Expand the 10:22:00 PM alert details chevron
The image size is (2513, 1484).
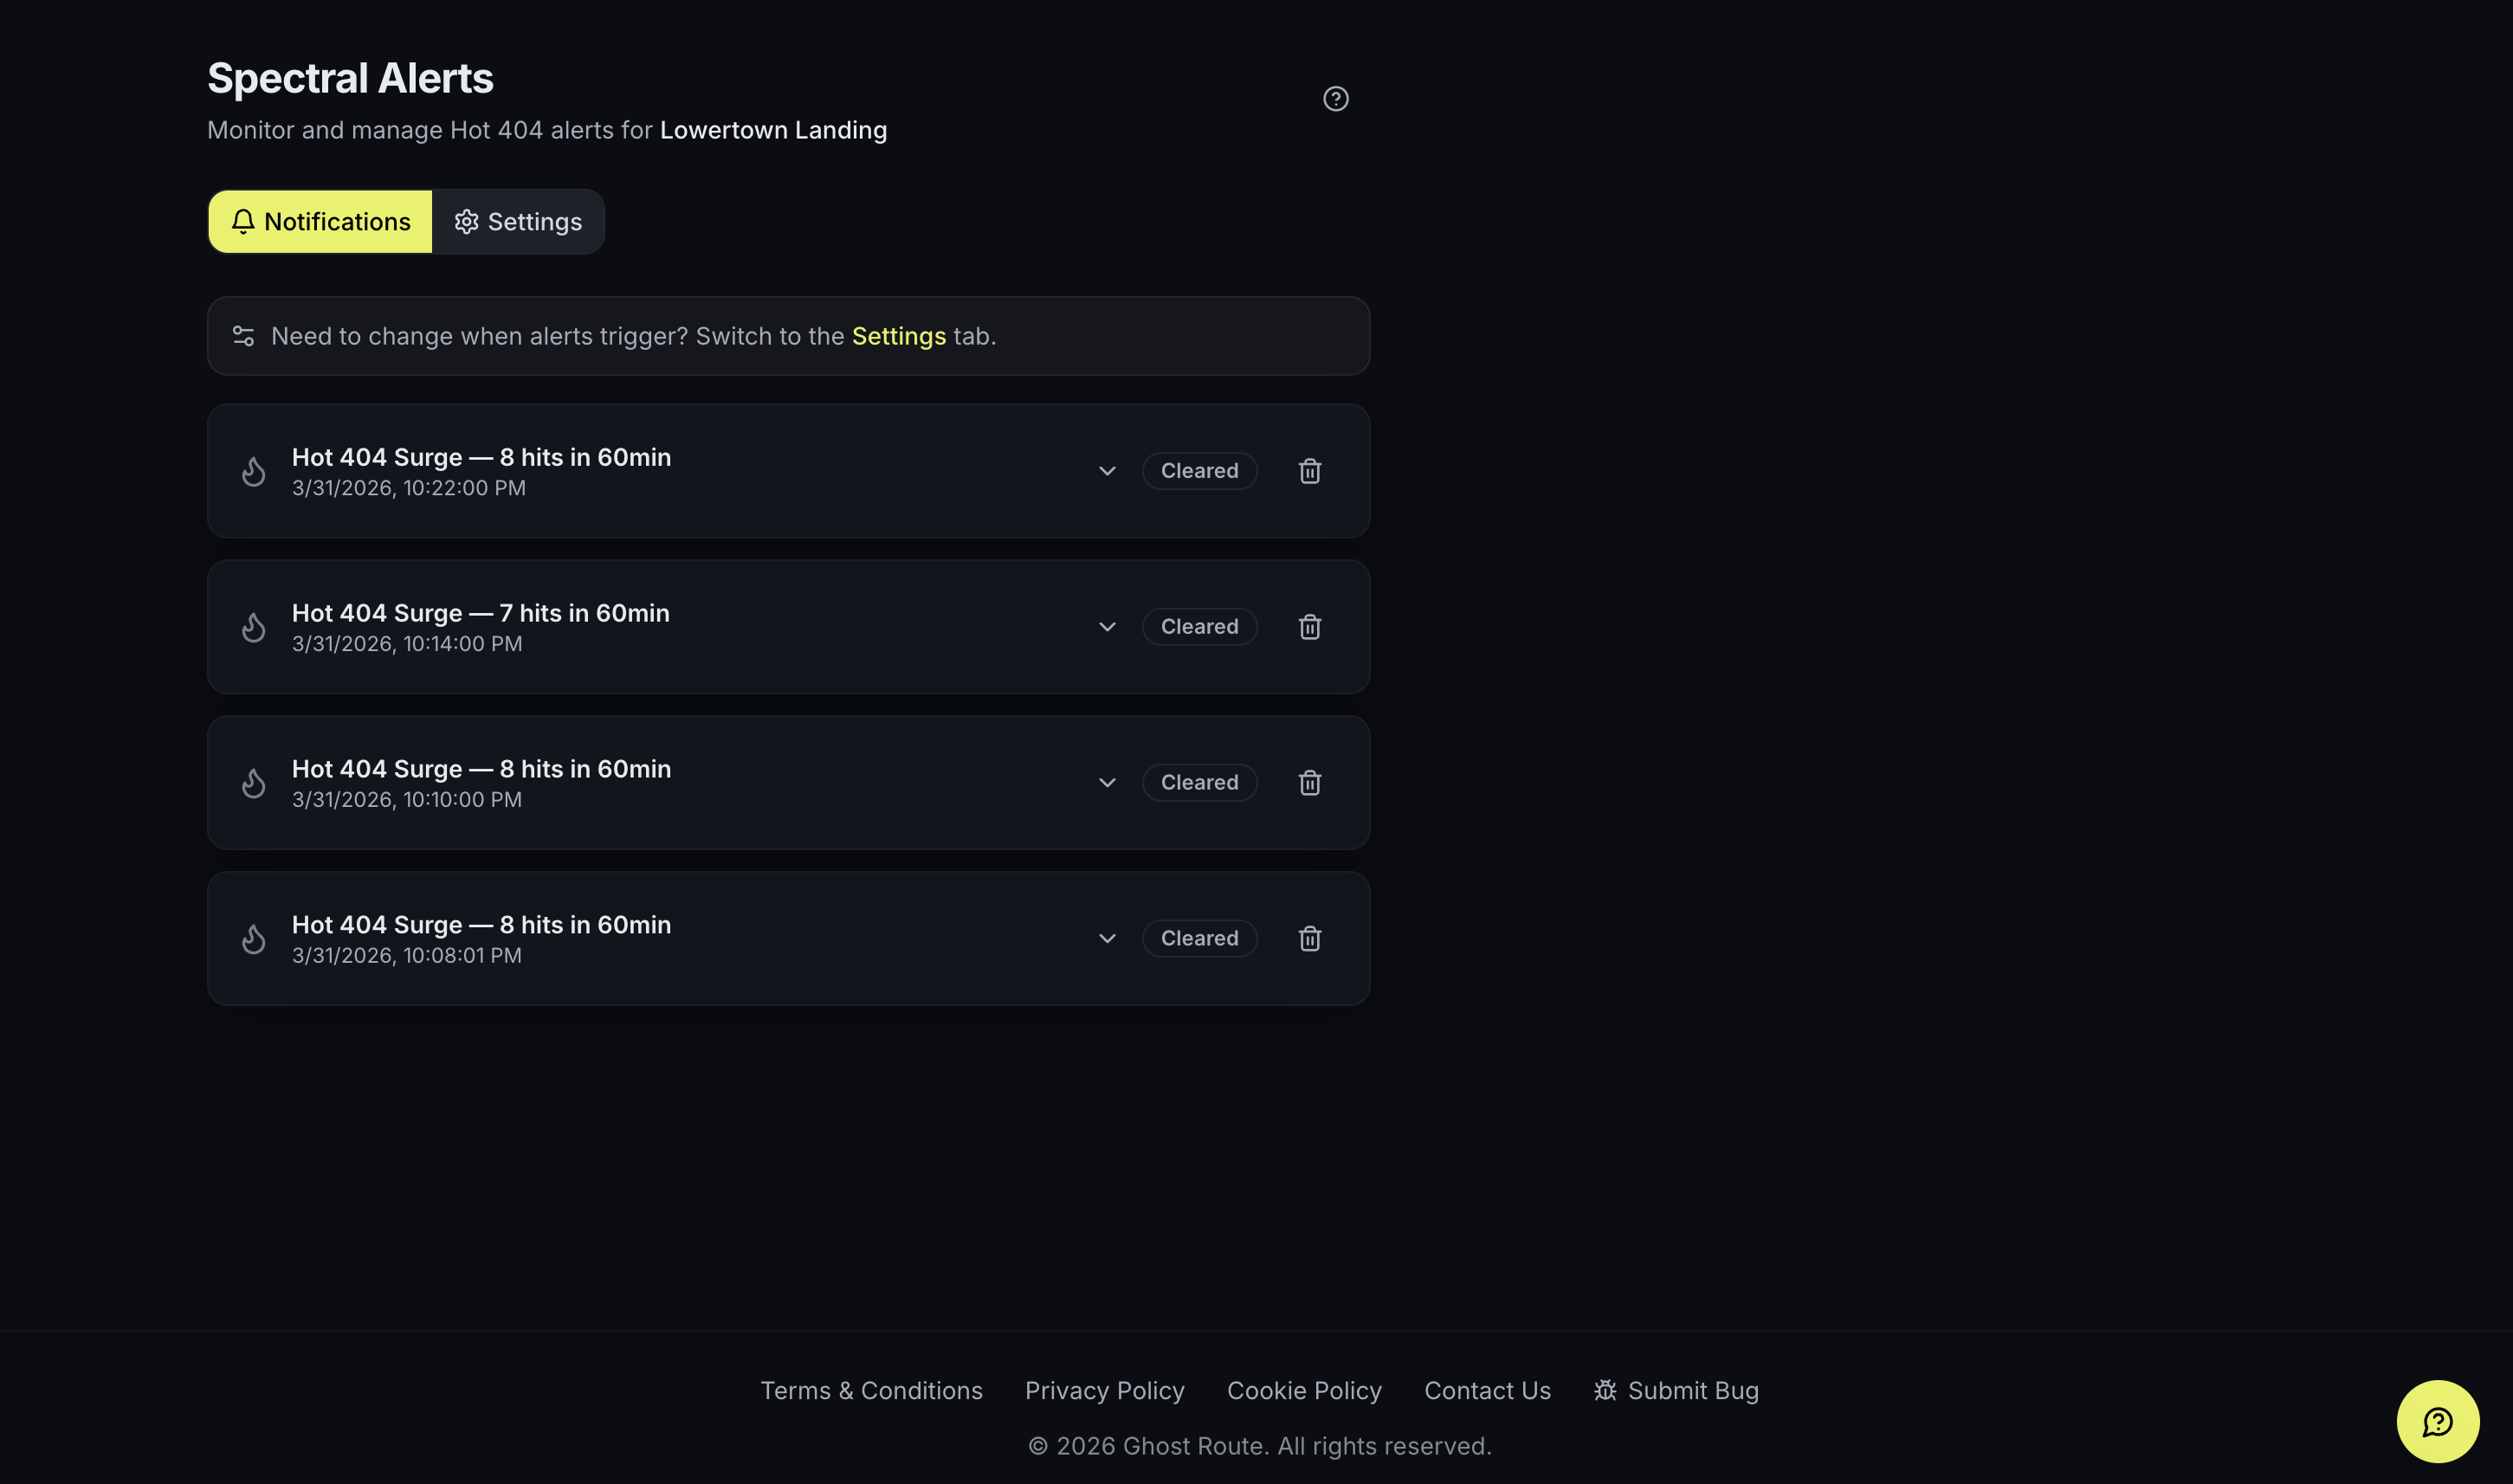[x=1106, y=471]
